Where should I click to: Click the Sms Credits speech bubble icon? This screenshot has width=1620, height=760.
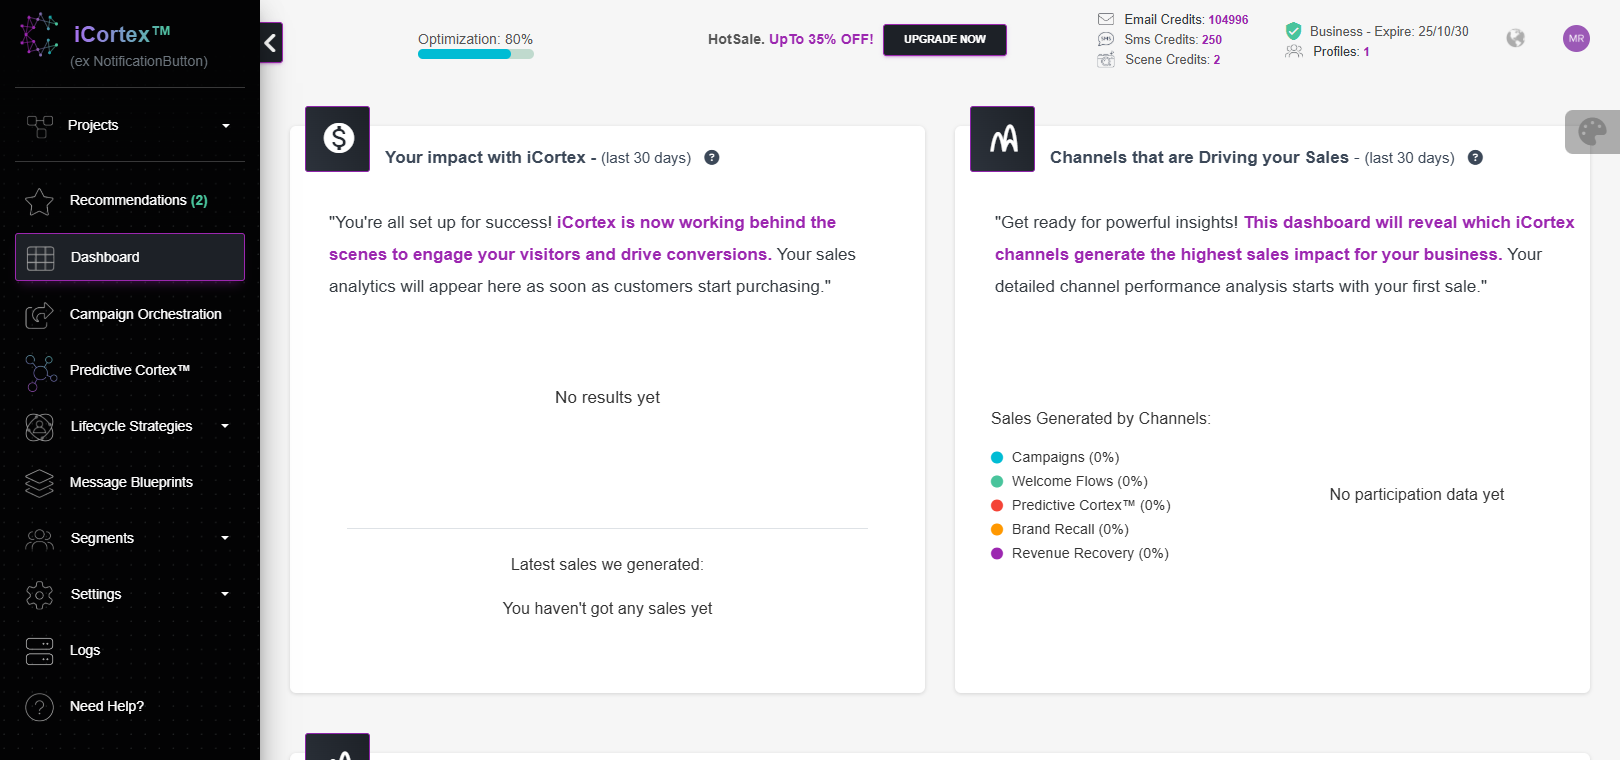1106,39
